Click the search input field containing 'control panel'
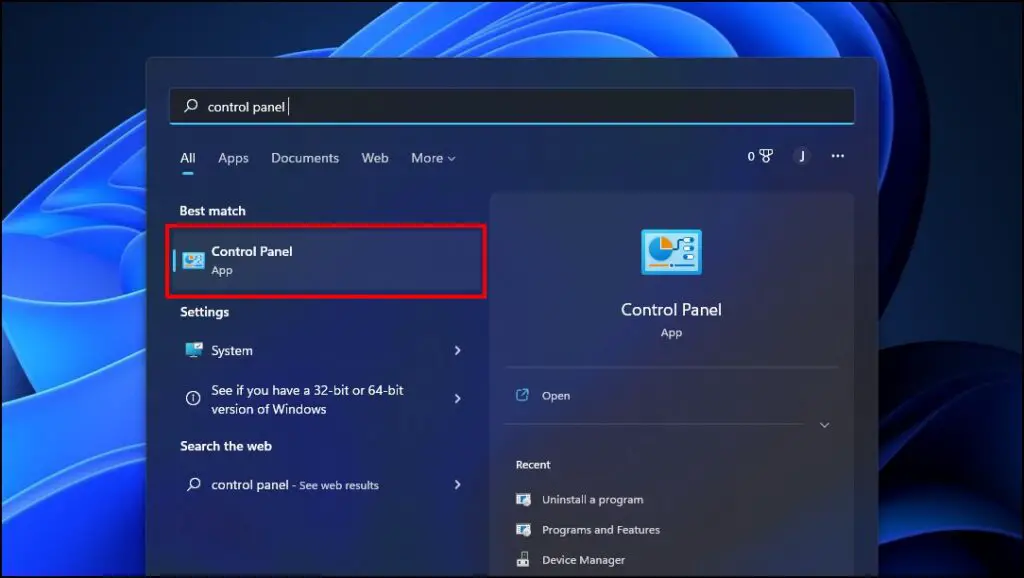The height and width of the screenshot is (578, 1024). pos(512,106)
